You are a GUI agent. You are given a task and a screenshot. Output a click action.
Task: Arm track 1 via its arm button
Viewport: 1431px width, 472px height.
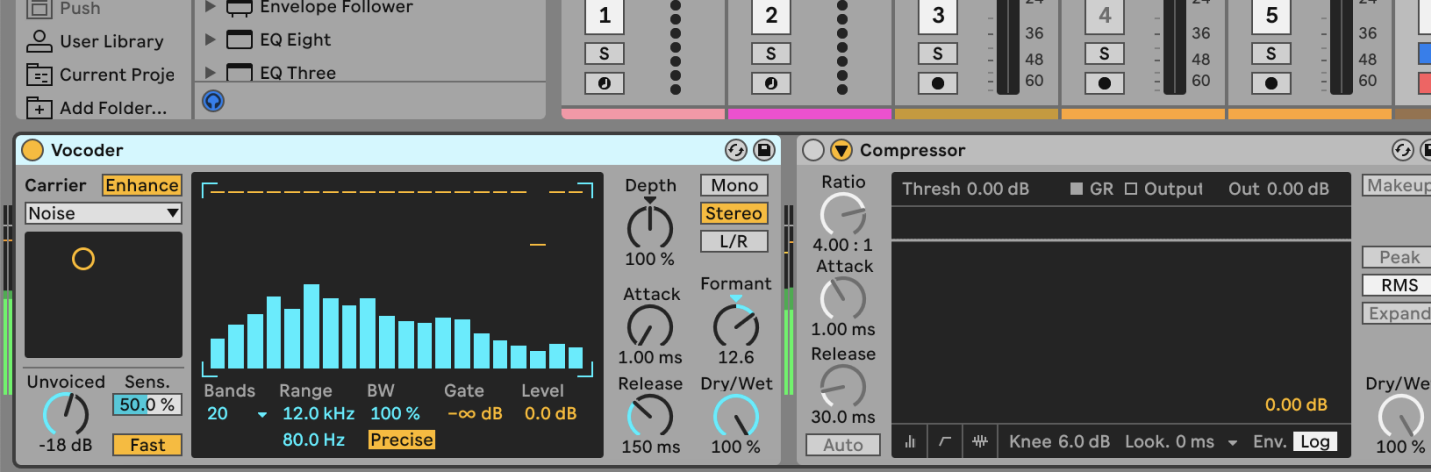pyautogui.click(x=604, y=83)
